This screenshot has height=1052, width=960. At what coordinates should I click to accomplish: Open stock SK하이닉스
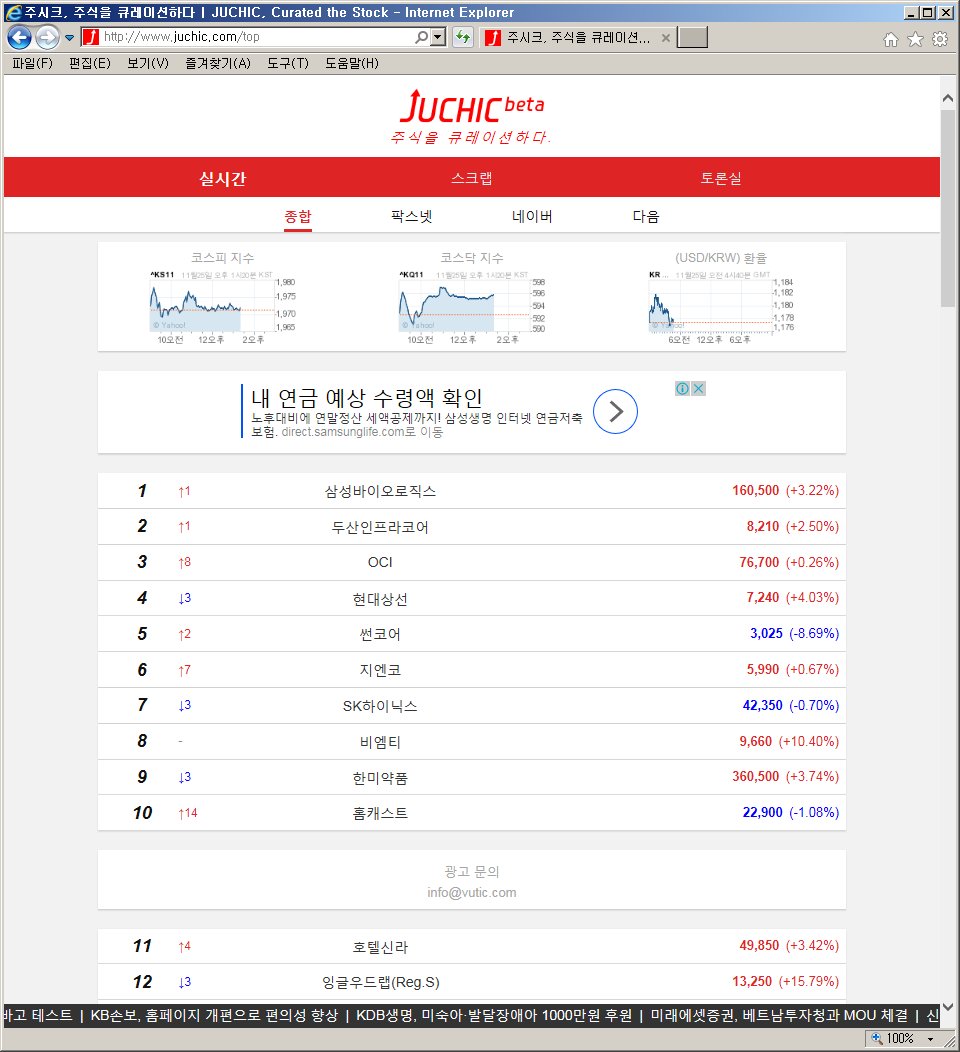[x=380, y=706]
